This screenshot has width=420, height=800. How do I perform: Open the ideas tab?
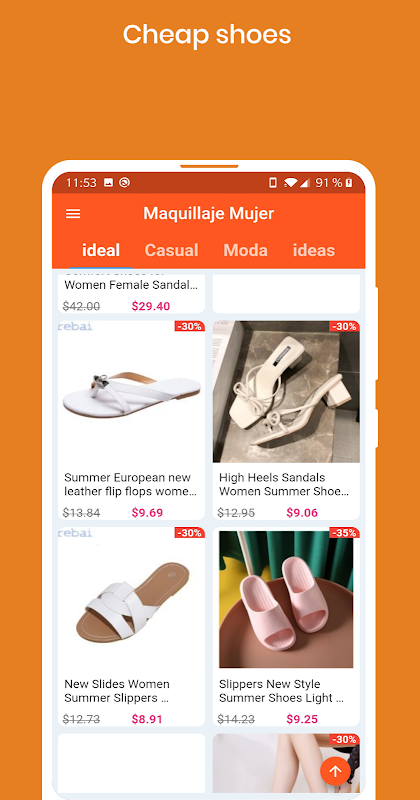coord(314,250)
